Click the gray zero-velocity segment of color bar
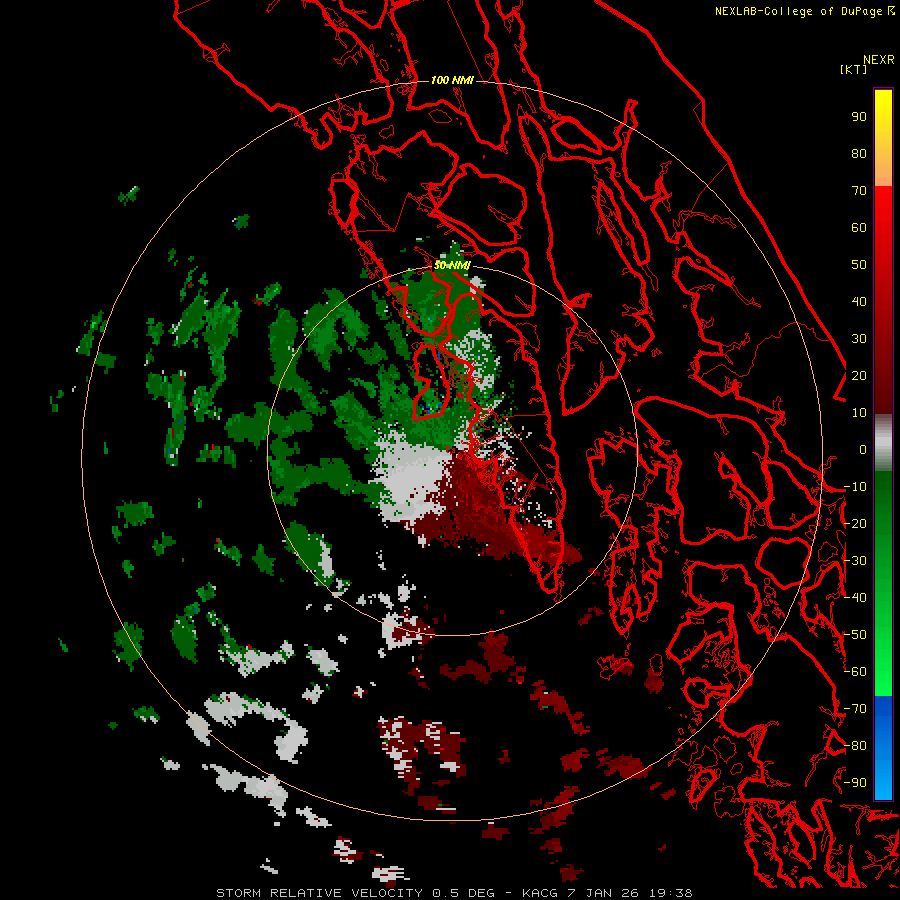The image size is (900, 900). pos(883,443)
